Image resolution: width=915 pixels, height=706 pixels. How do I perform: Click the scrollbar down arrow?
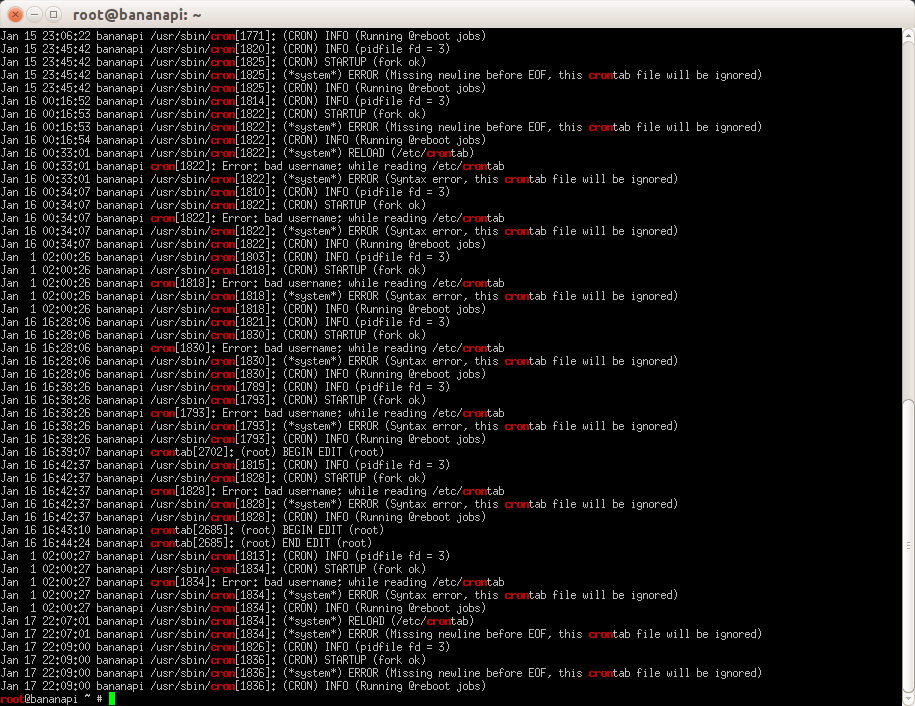pyautogui.click(x=909, y=698)
